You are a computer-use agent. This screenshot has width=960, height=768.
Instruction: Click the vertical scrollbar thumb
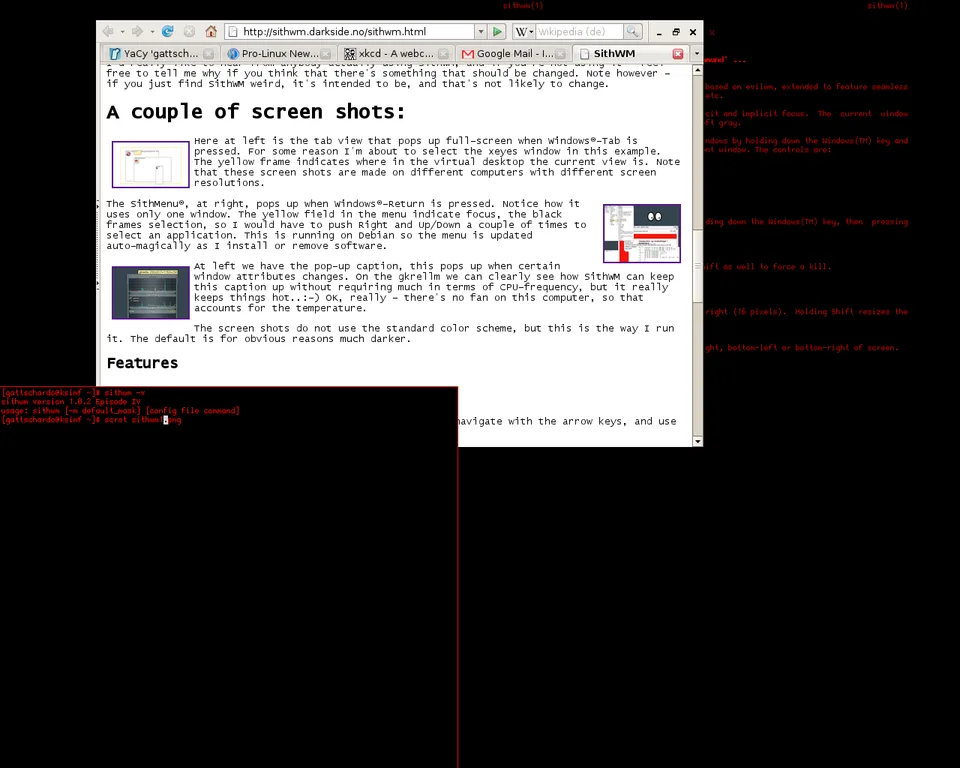(x=697, y=266)
